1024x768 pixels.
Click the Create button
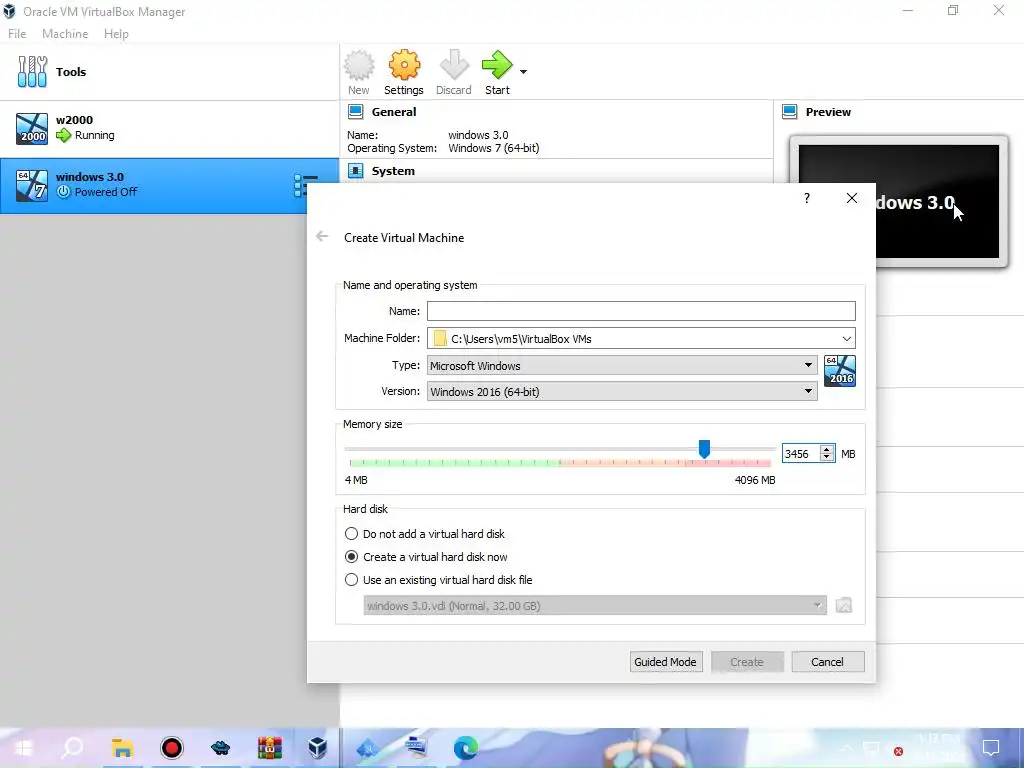pyautogui.click(x=746, y=662)
